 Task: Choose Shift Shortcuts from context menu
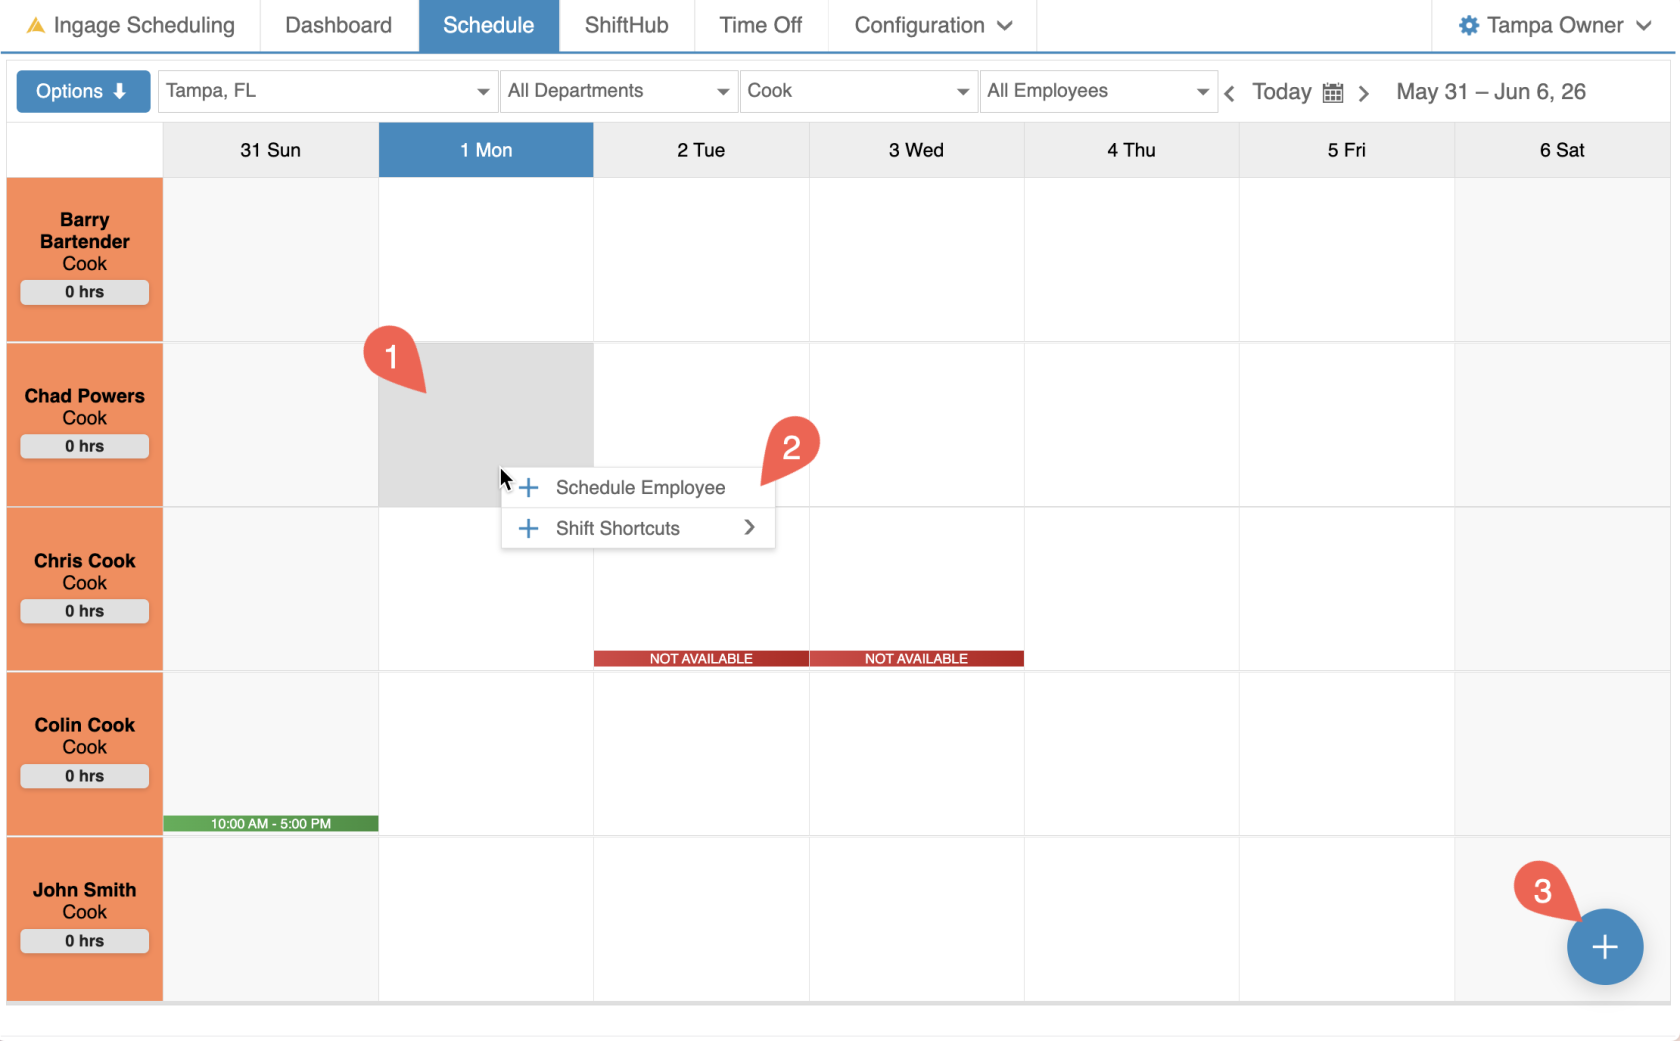638,528
